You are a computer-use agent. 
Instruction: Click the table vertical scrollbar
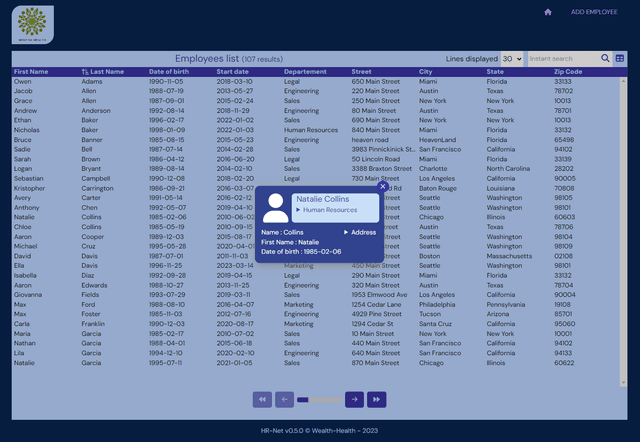point(623,232)
